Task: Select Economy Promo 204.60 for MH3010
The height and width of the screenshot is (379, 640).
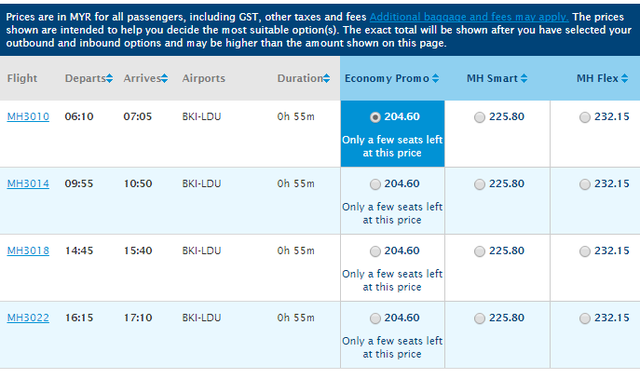Action: (x=375, y=117)
